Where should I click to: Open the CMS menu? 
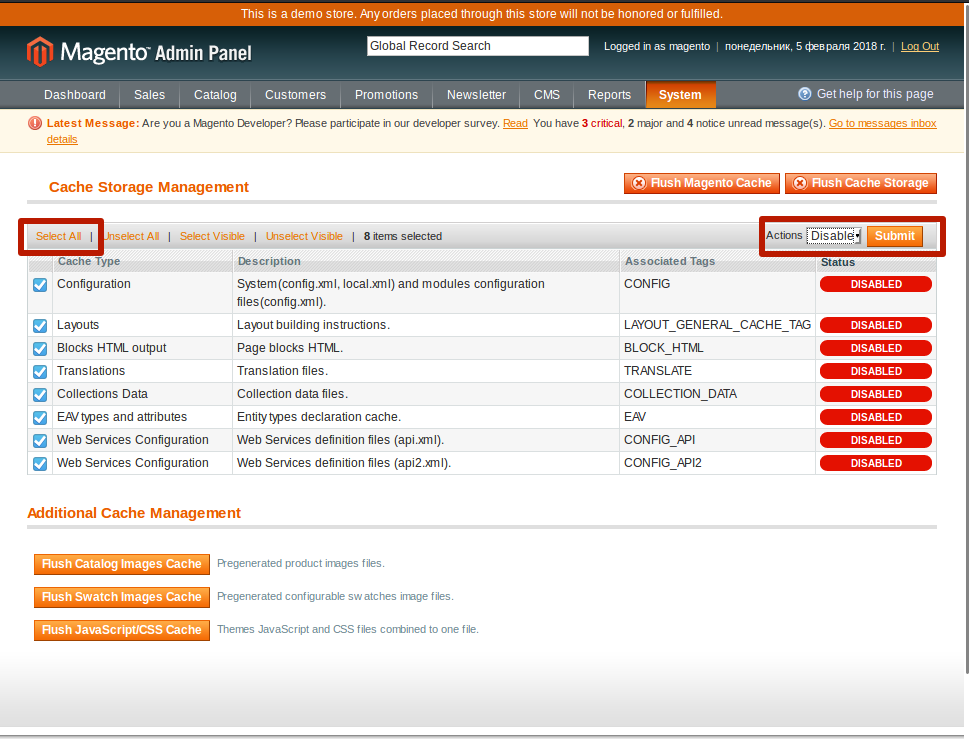(x=547, y=95)
